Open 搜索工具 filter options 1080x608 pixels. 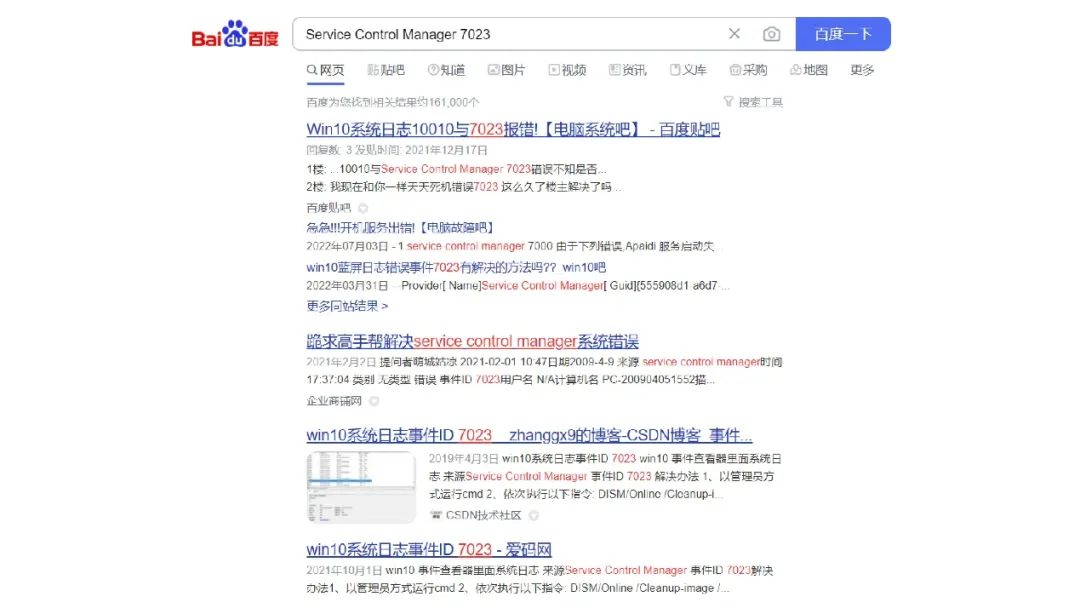[753, 102]
